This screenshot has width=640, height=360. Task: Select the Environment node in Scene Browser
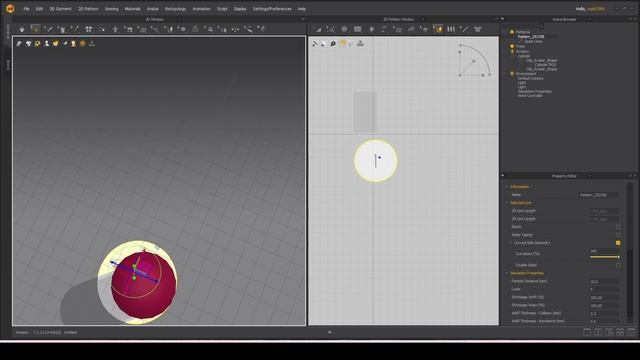(x=526, y=74)
